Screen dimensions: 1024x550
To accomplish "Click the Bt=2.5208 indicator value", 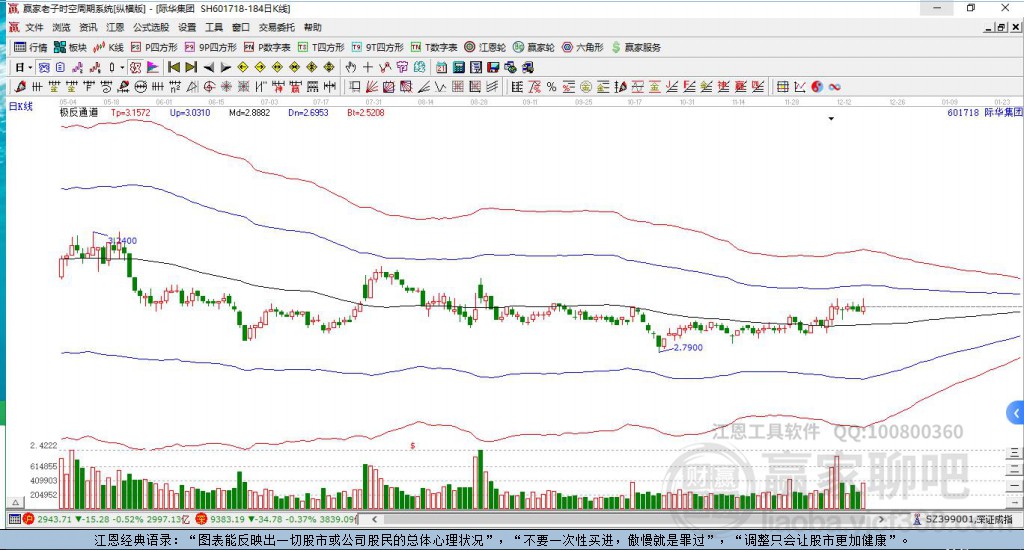I will [x=366, y=112].
